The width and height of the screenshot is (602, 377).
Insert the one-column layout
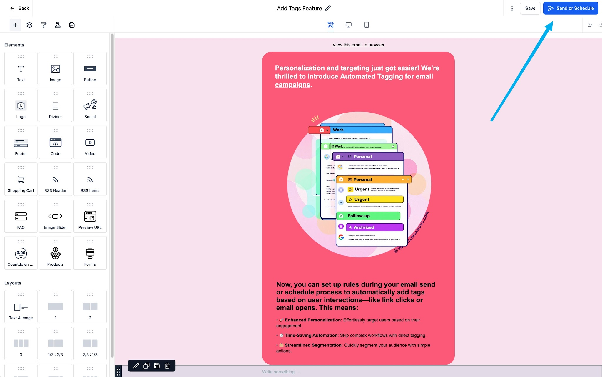pos(55,306)
